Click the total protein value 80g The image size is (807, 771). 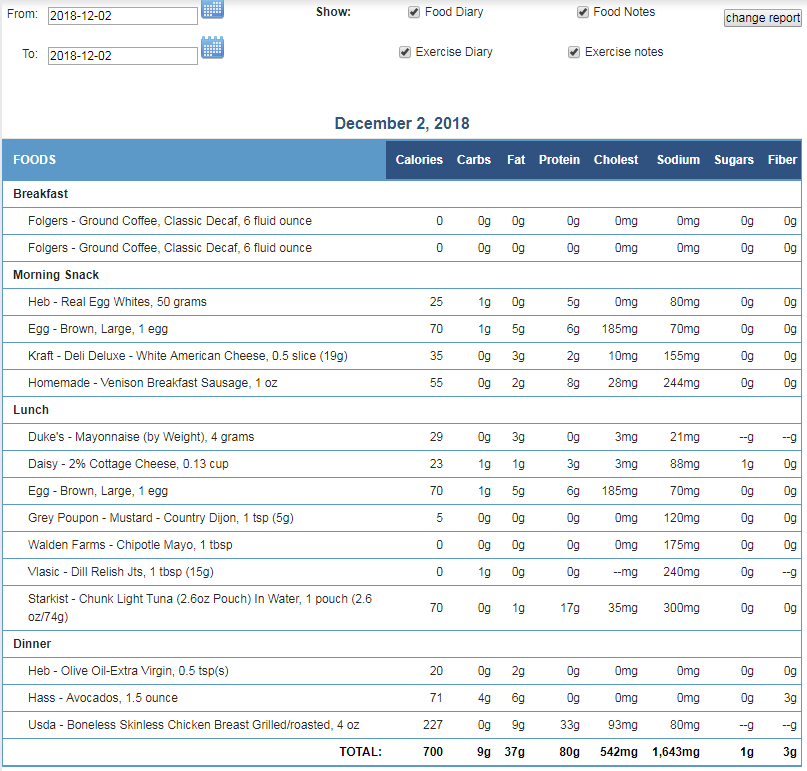pyautogui.click(x=569, y=752)
